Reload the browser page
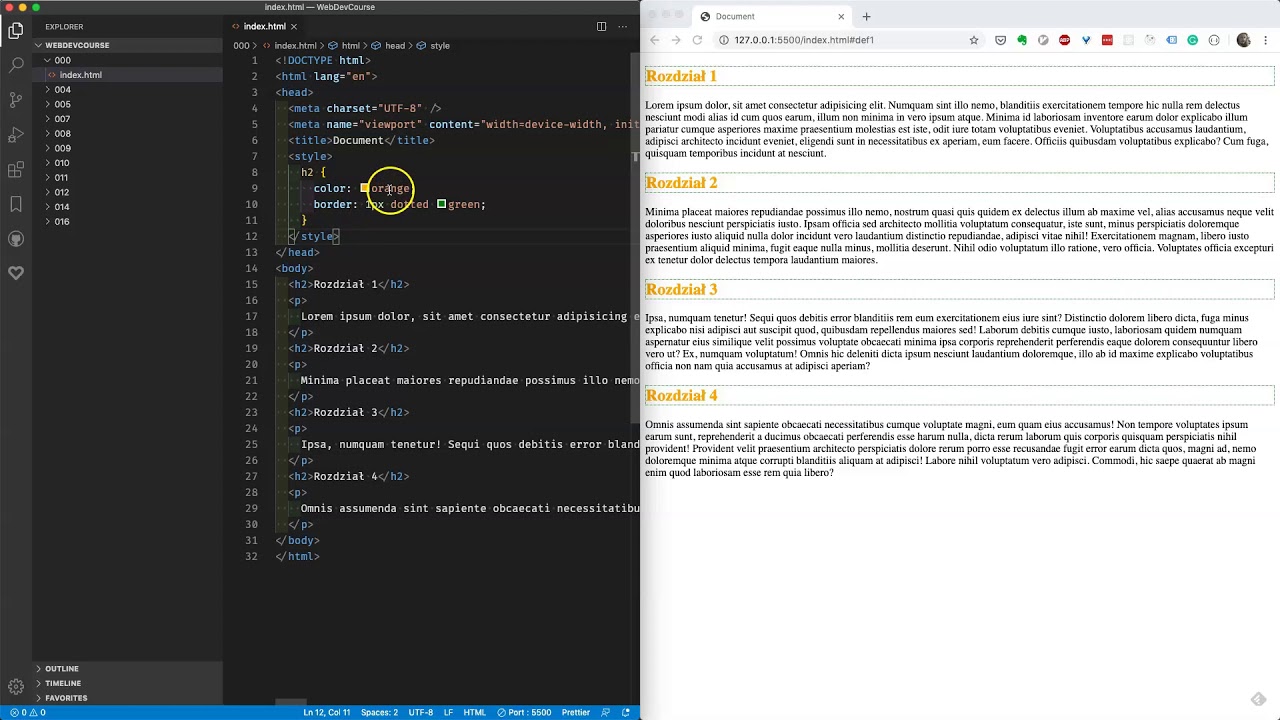This screenshot has width=1280, height=720. (x=697, y=40)
